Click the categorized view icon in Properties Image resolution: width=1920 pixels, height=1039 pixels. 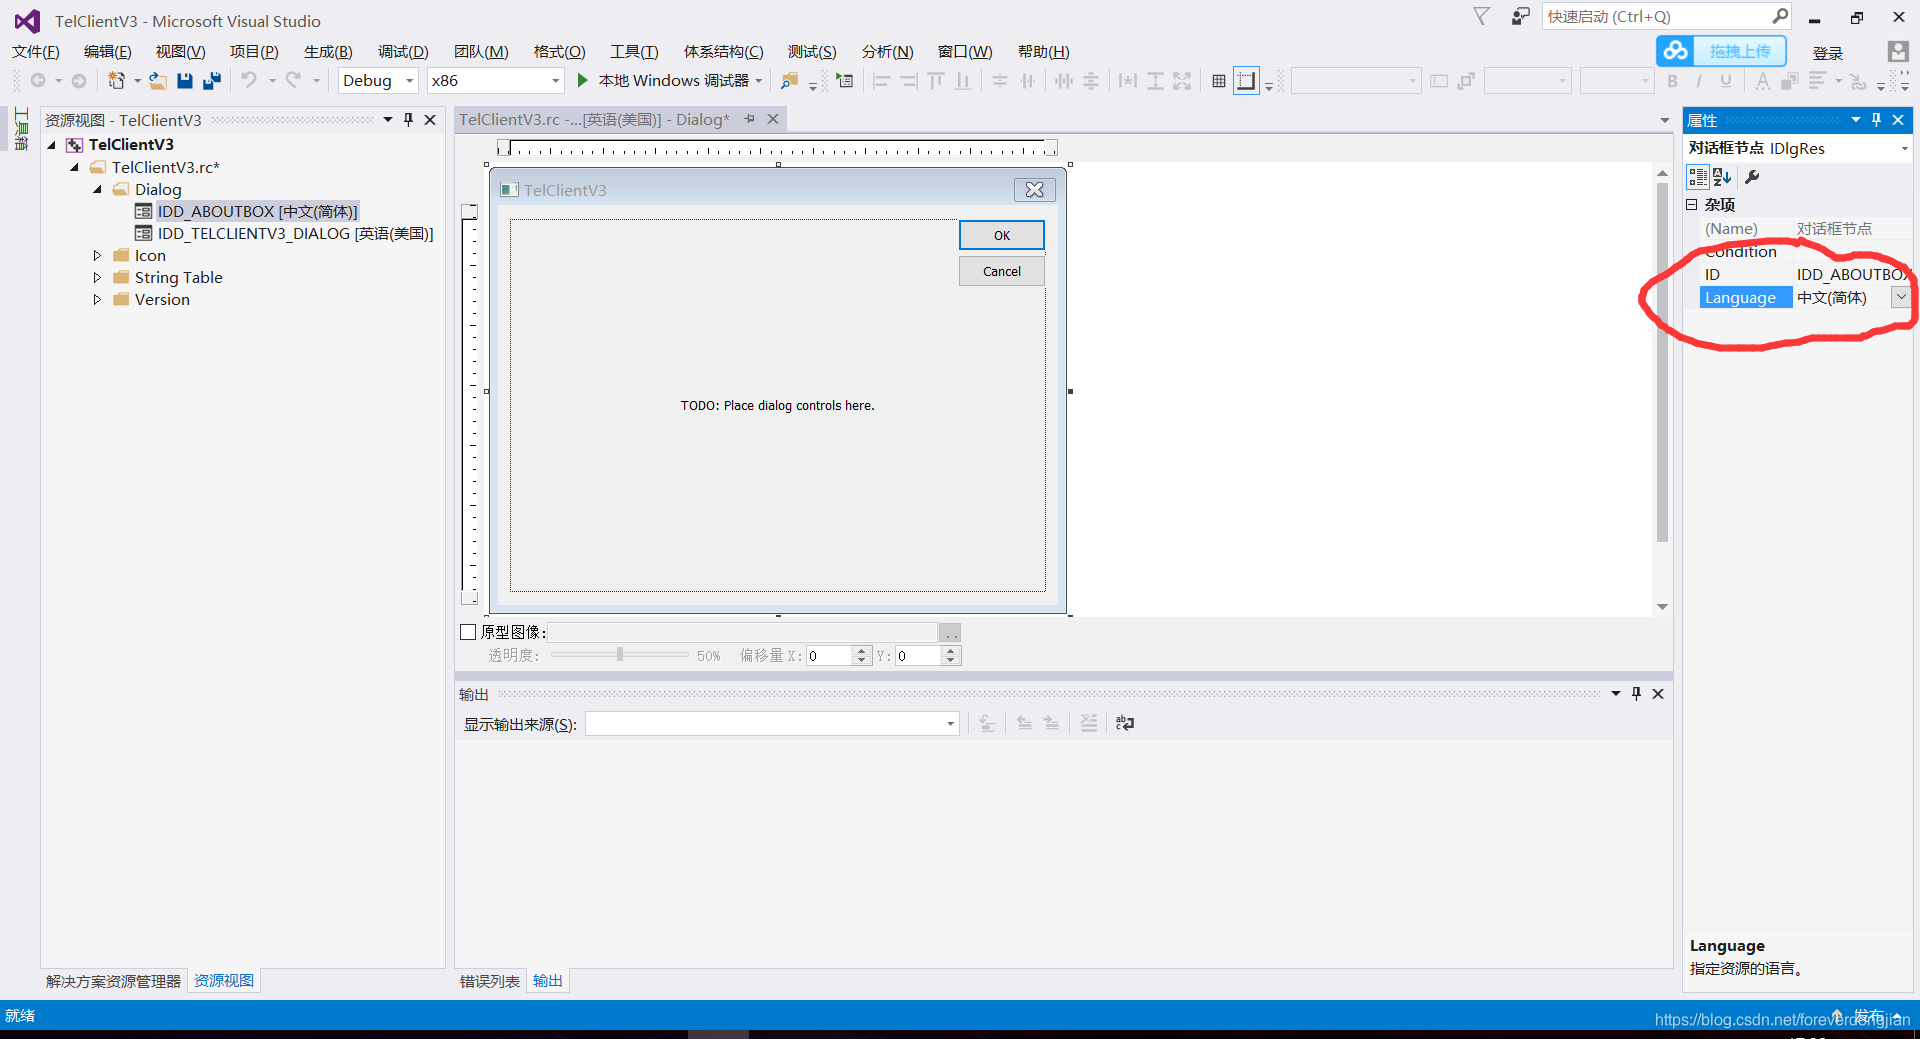point(1698,177)
